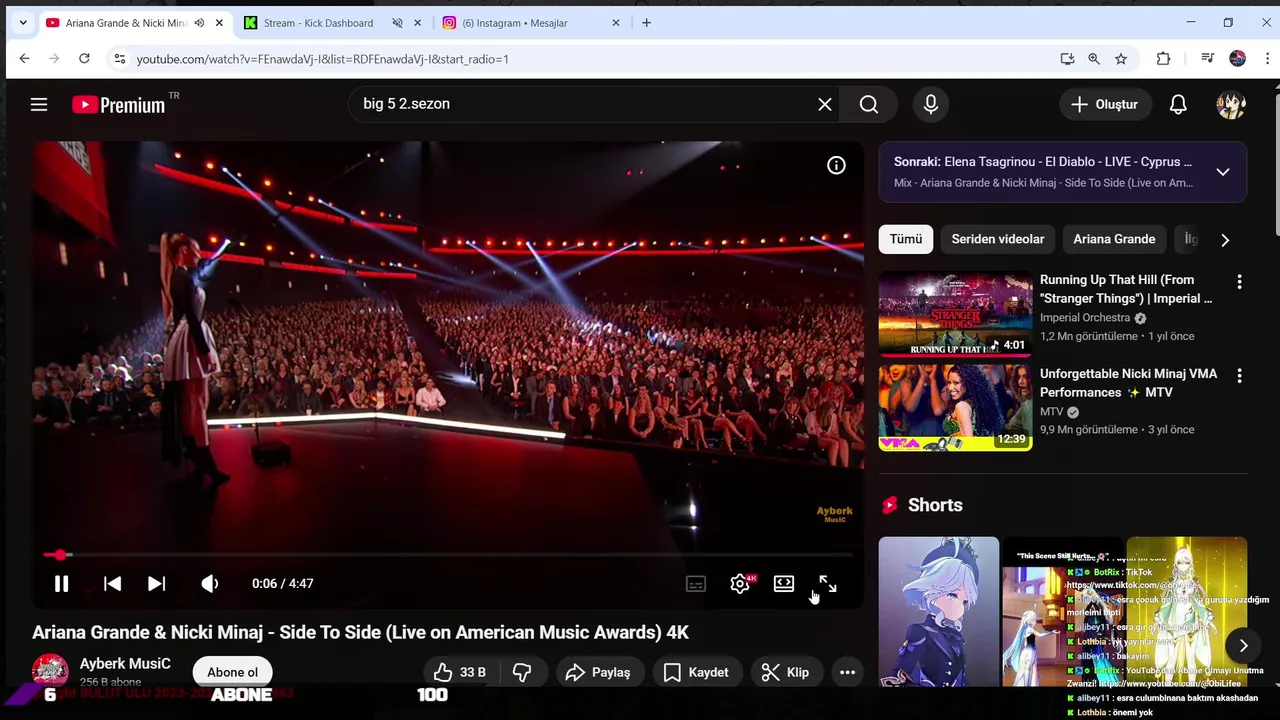The image size is (1280, 720).
Task: Select the Tümü filter chip
Action: click(x=906, y=239)
